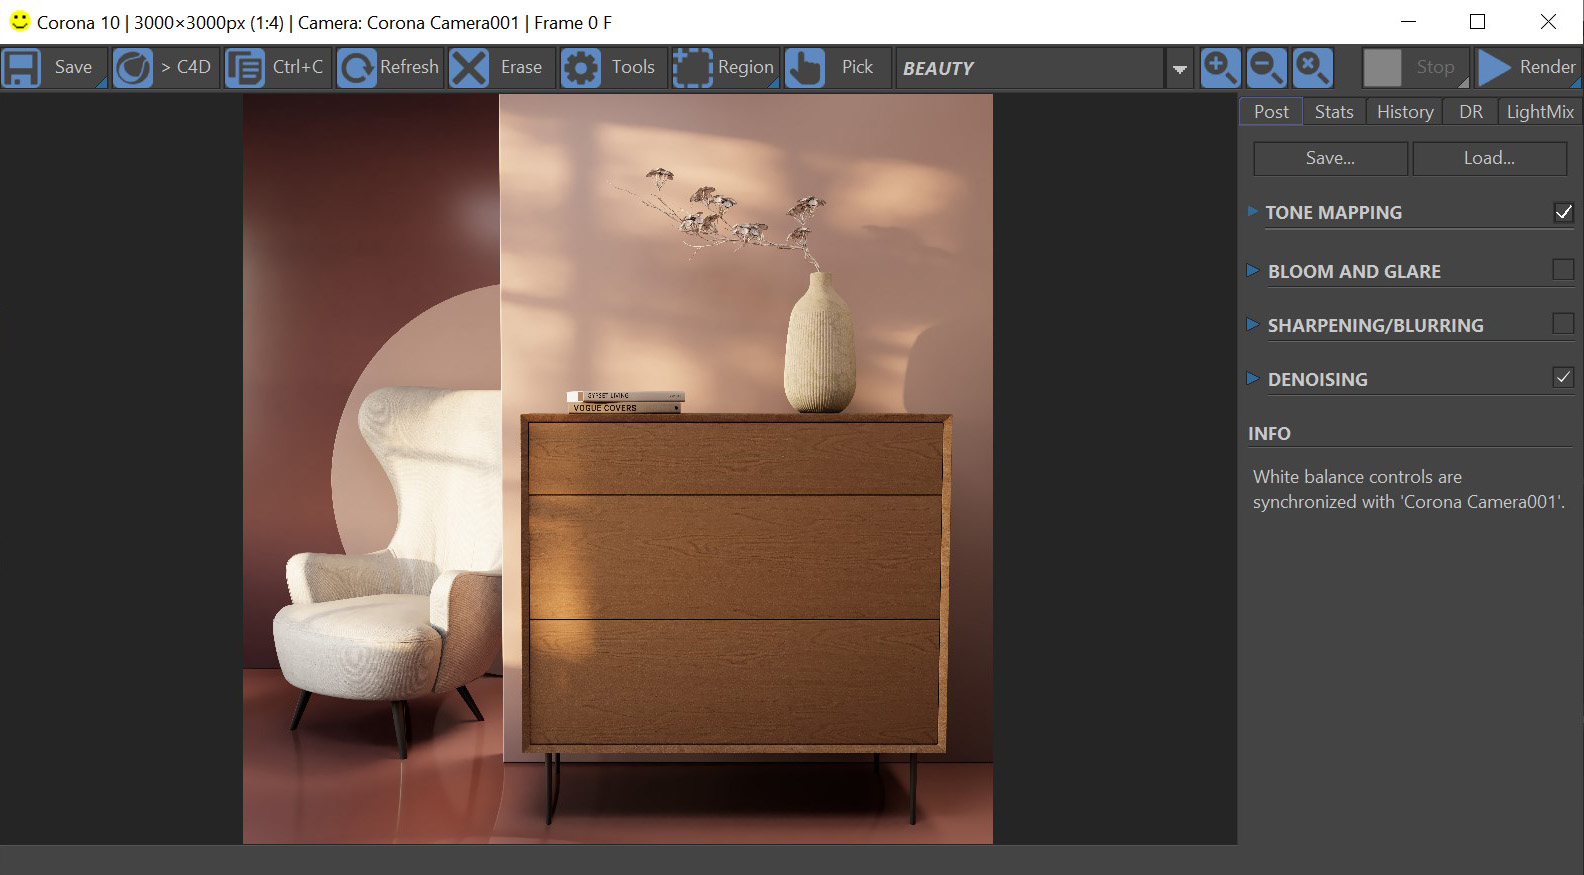
Task: Open the render element dropdown arrow
Action: (1180, 69)
